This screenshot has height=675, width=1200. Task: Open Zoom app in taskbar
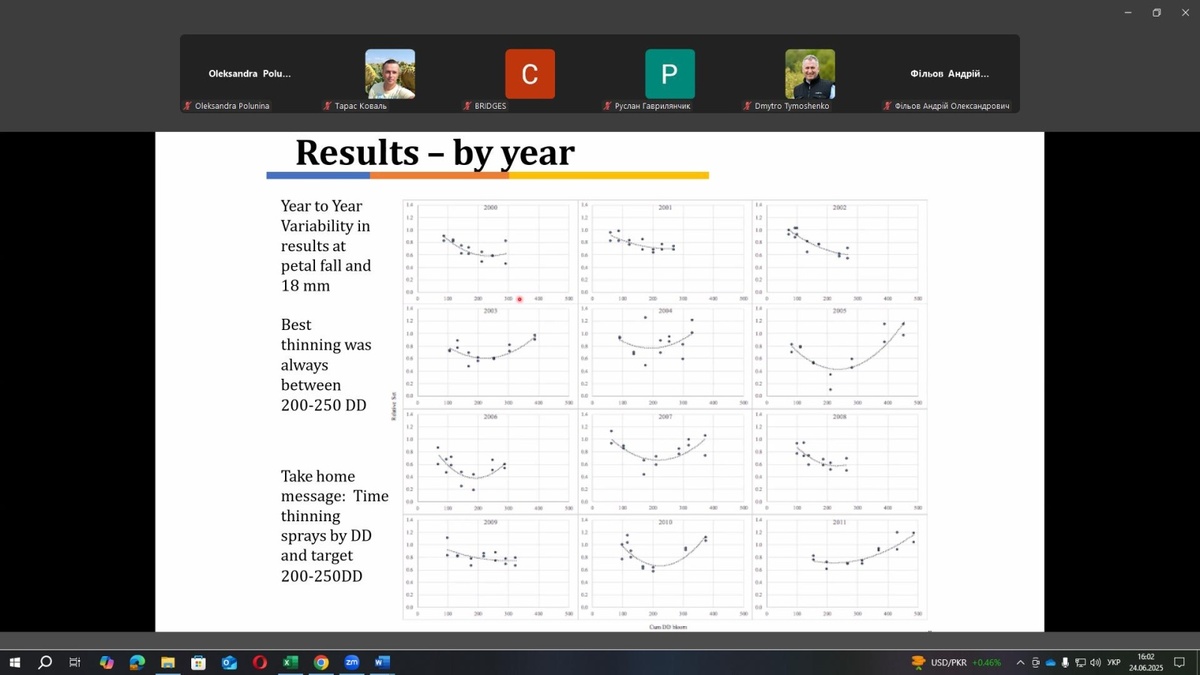[x=351, y=662]
